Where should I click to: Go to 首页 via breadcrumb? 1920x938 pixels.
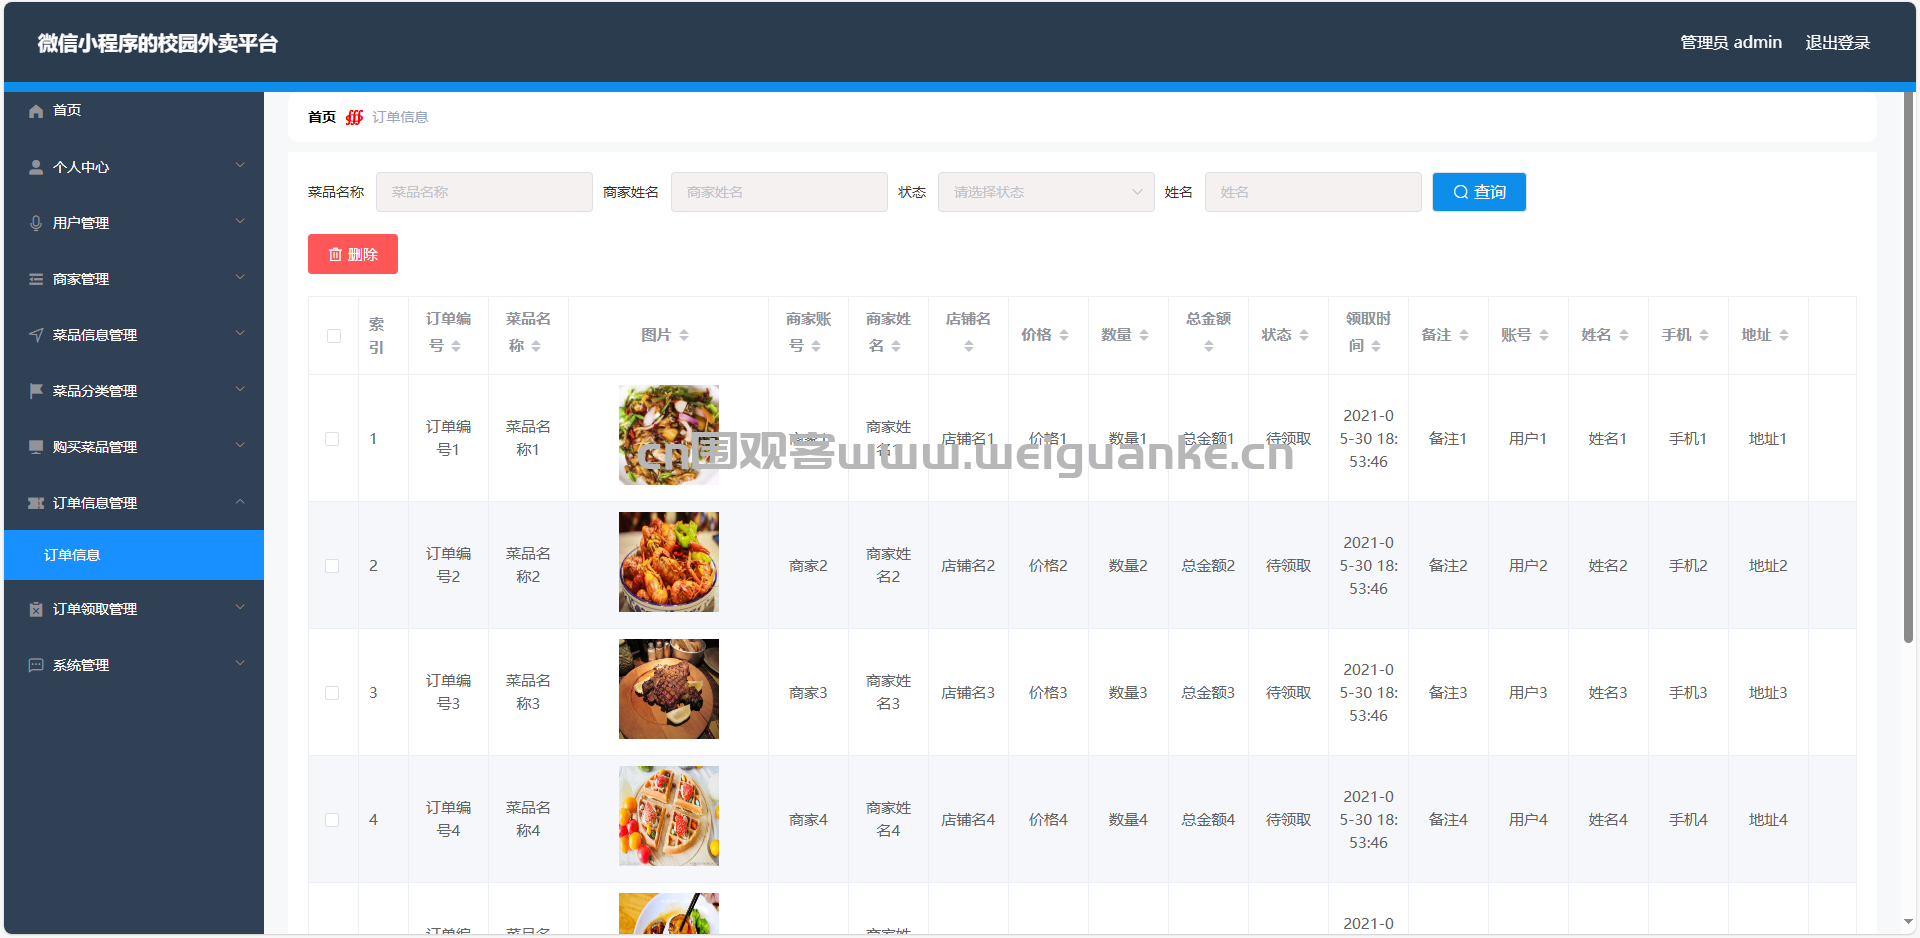coord(322,117)
